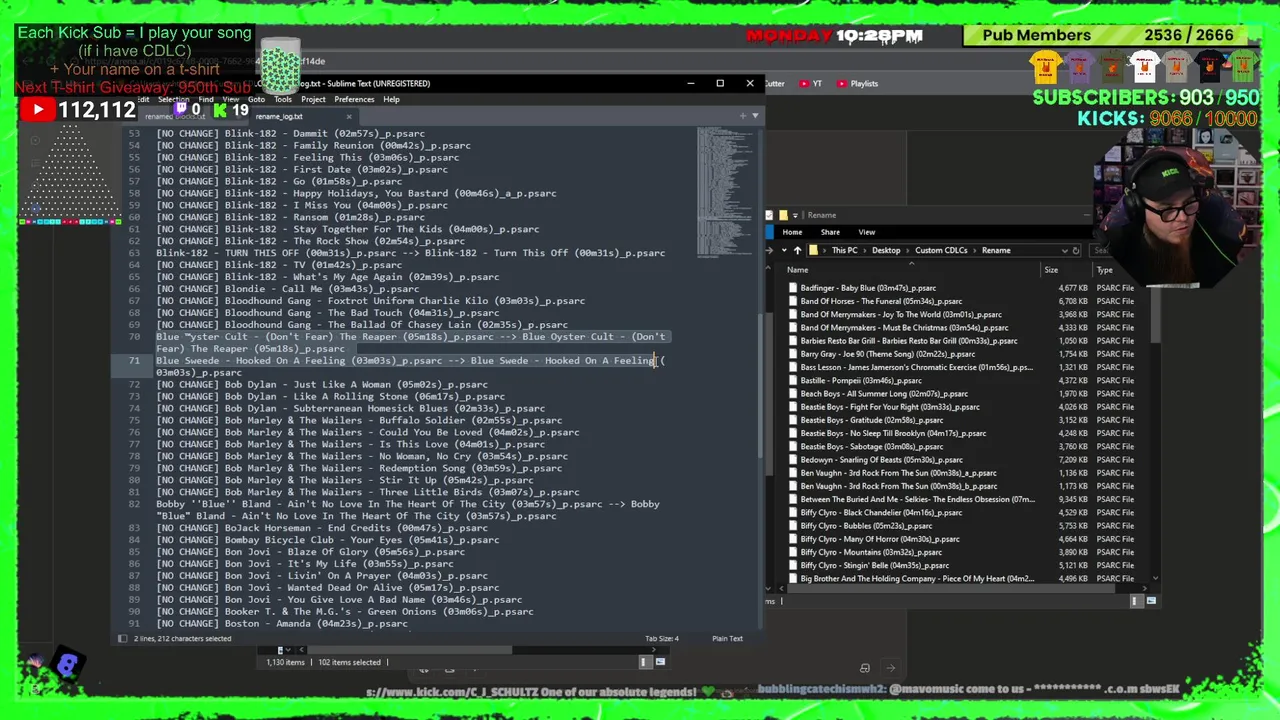The image size is (1280, 720).
Task: Open Sublime Text's Selection menu
Action: (173, 99)
